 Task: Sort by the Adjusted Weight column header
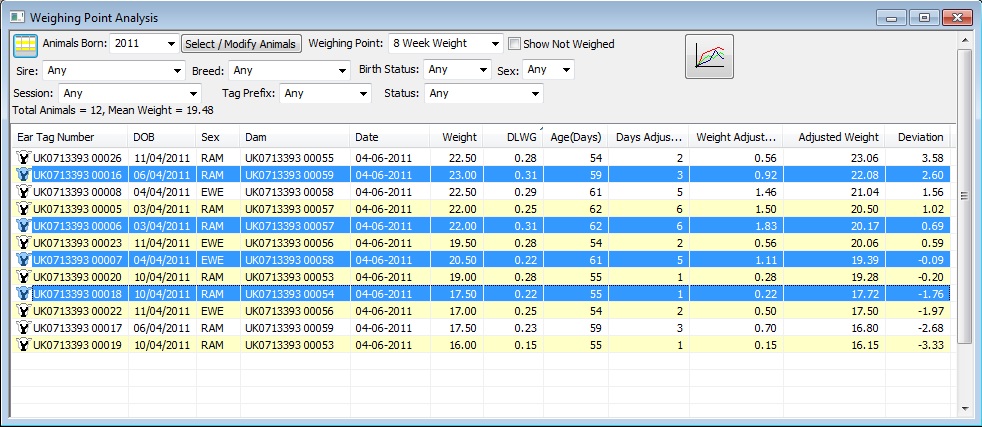[834, 137]
